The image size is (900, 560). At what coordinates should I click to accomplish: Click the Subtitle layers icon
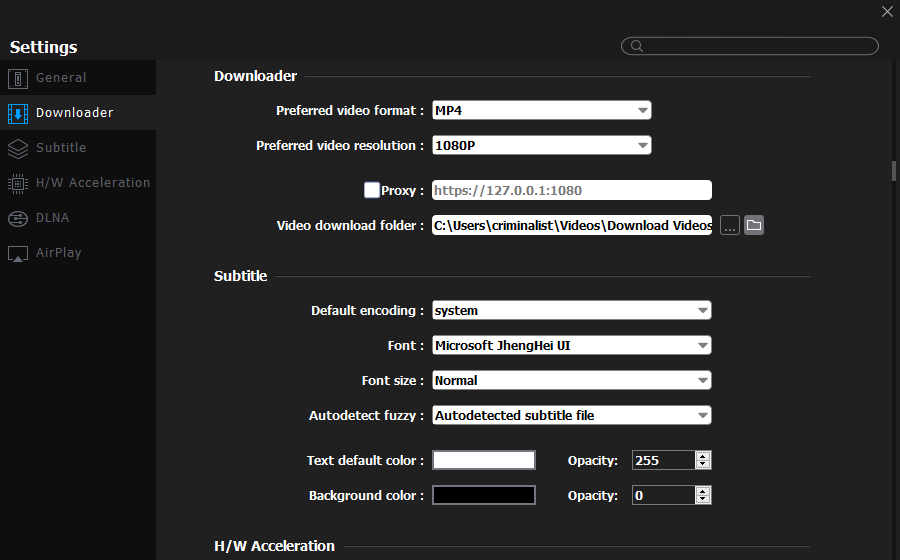point(18,148)
